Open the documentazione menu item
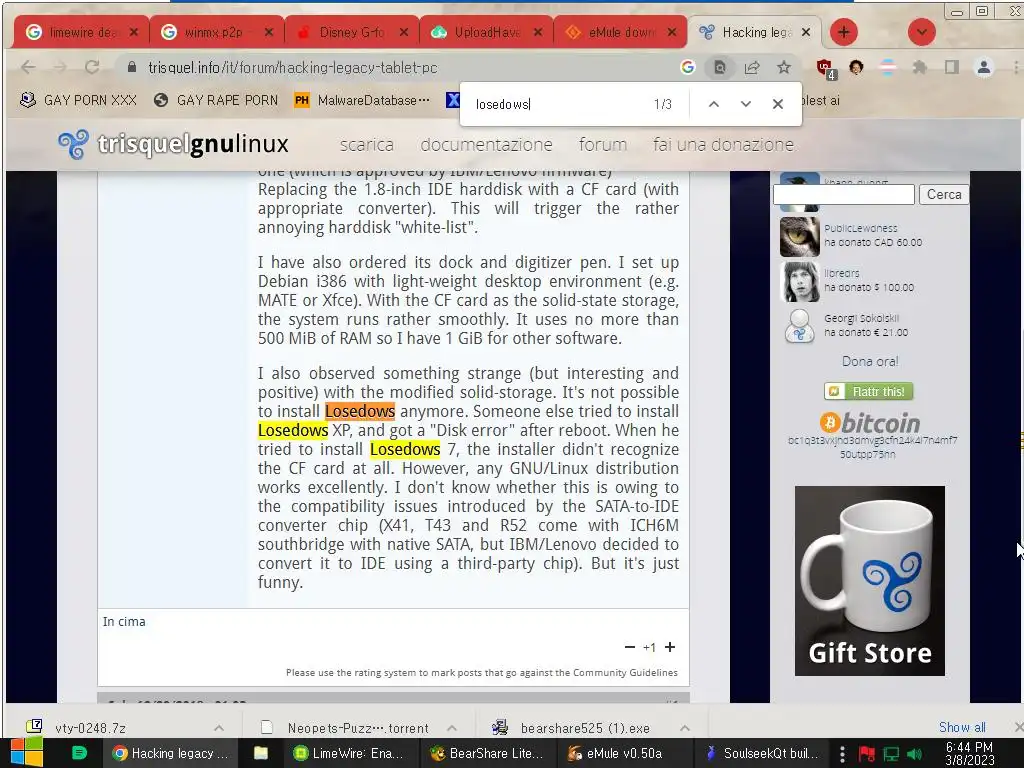1024x768 pixels. pos(487,145)
